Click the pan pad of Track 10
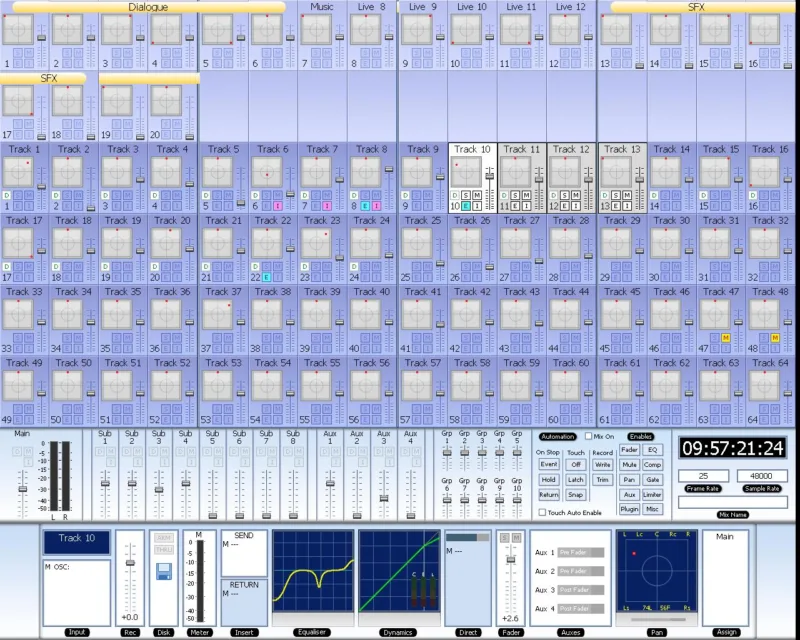Screen dimensions: 800x640 point(466,171)
